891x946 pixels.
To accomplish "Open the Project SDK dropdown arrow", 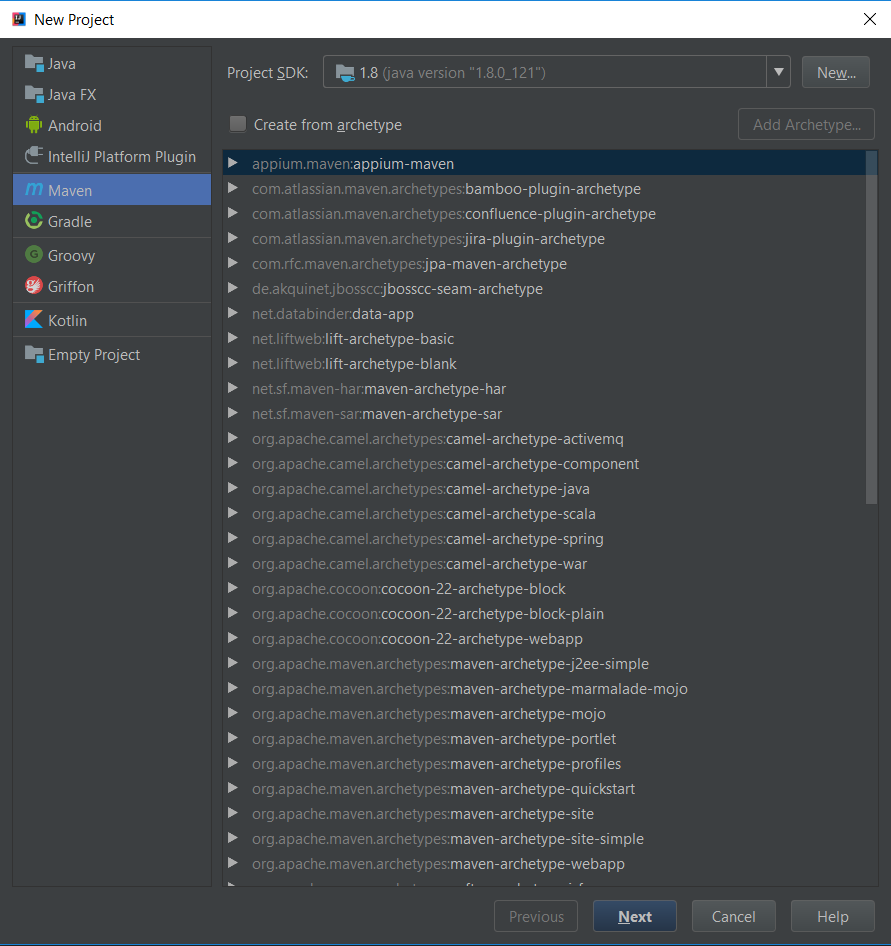I will 778,72.
